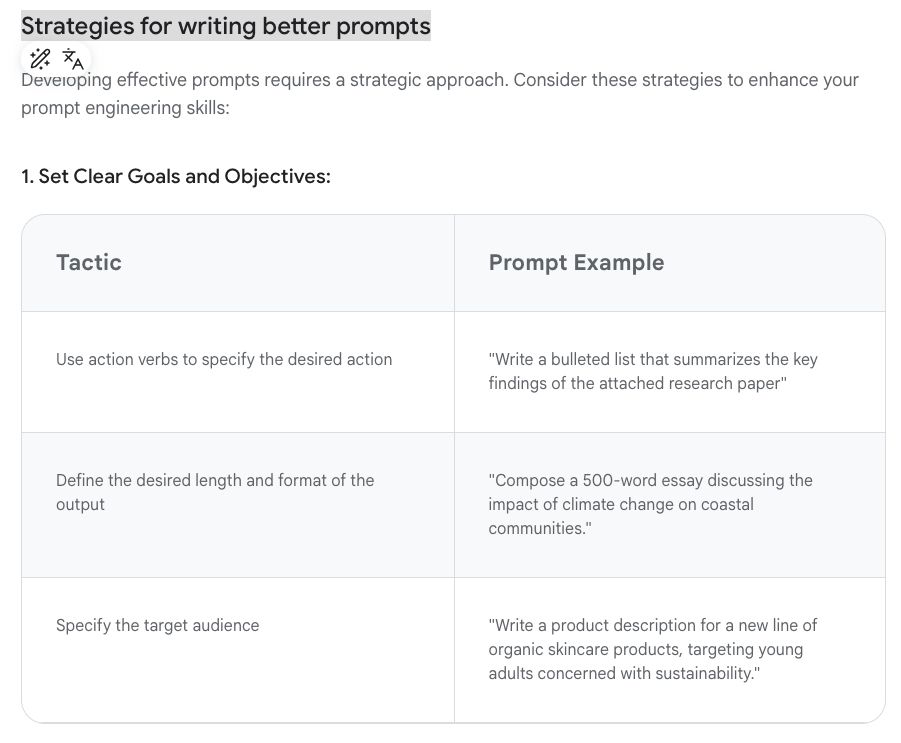This screenshot has width=901, height=743.
Task: Click the language translation icon beside the pen
Action: pyautogui.click(x=71, y=60)
